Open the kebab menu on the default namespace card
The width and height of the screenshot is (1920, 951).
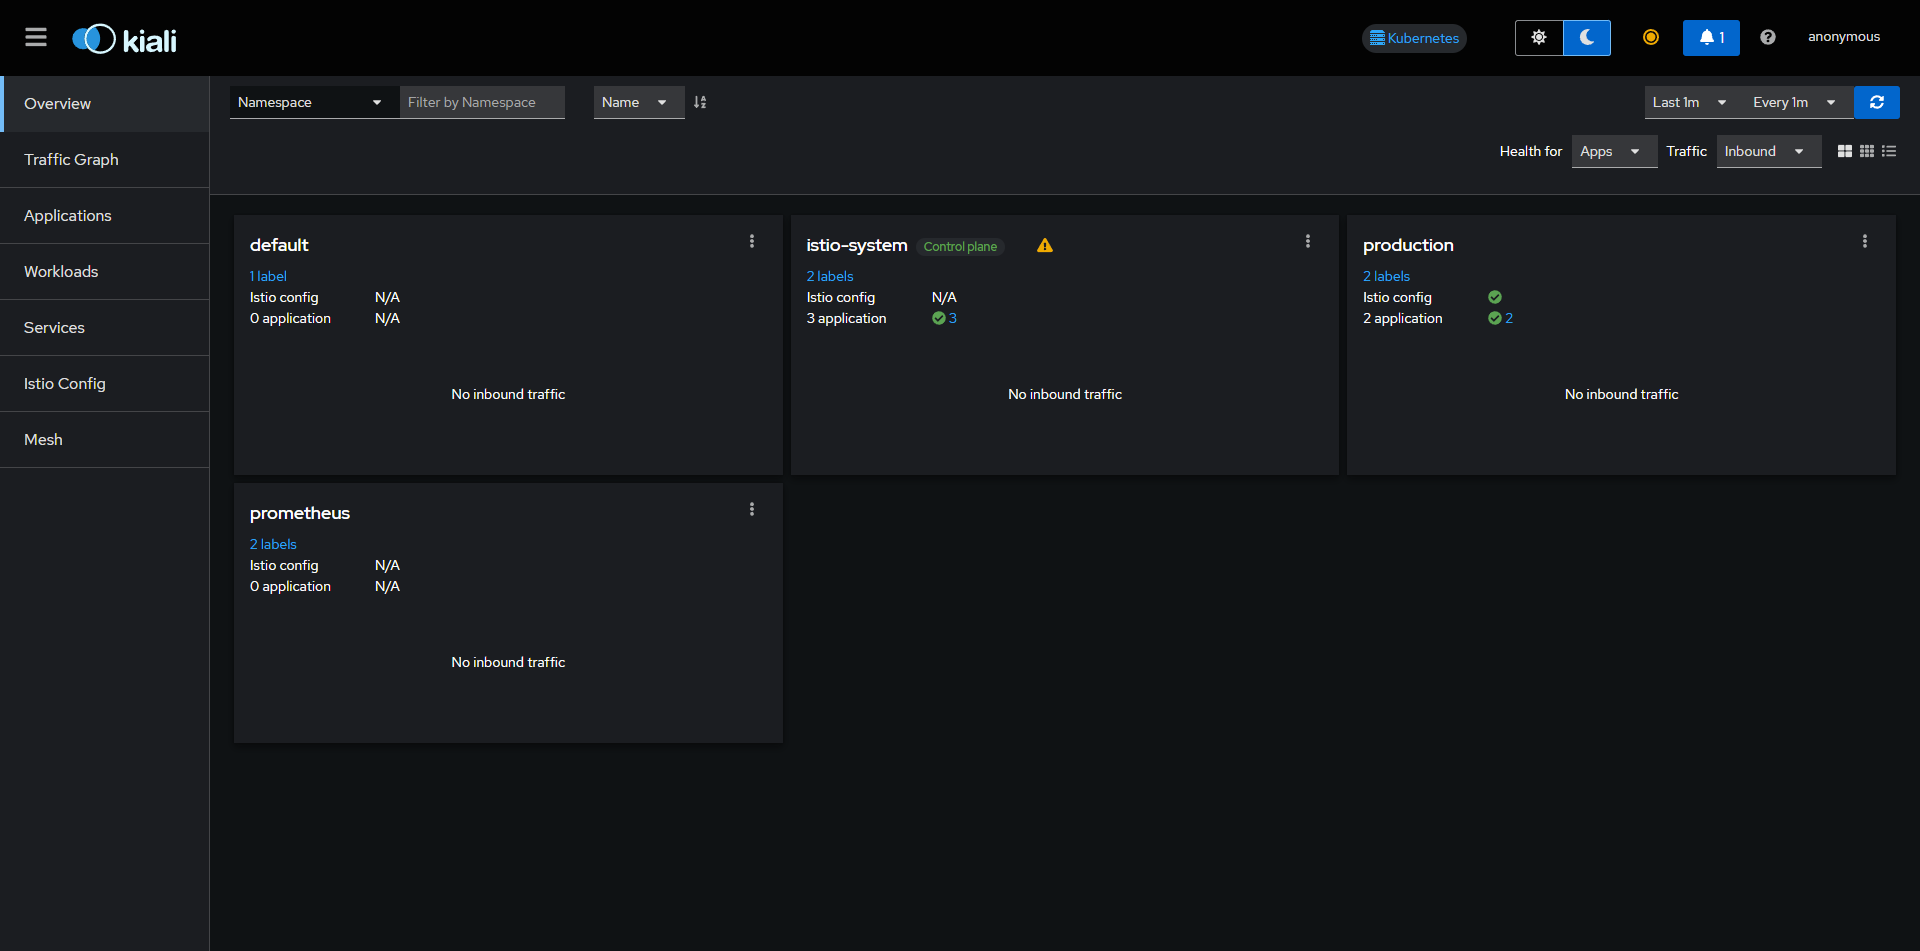[752, 241]
